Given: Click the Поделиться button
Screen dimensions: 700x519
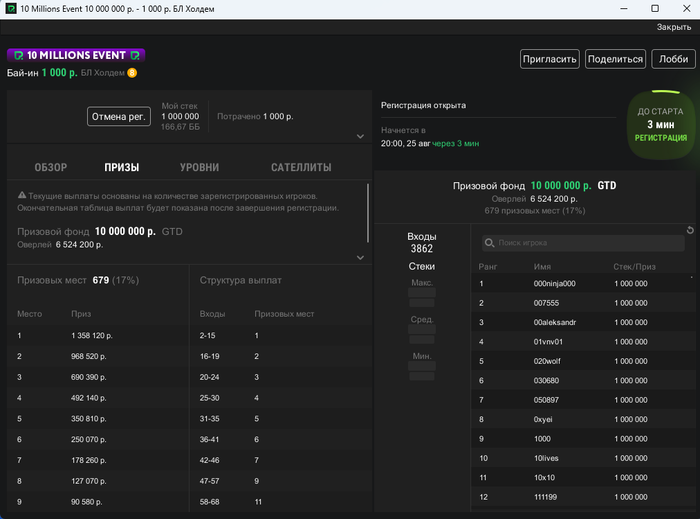Looking at the screenshot, I should click(x=615, y=59).
